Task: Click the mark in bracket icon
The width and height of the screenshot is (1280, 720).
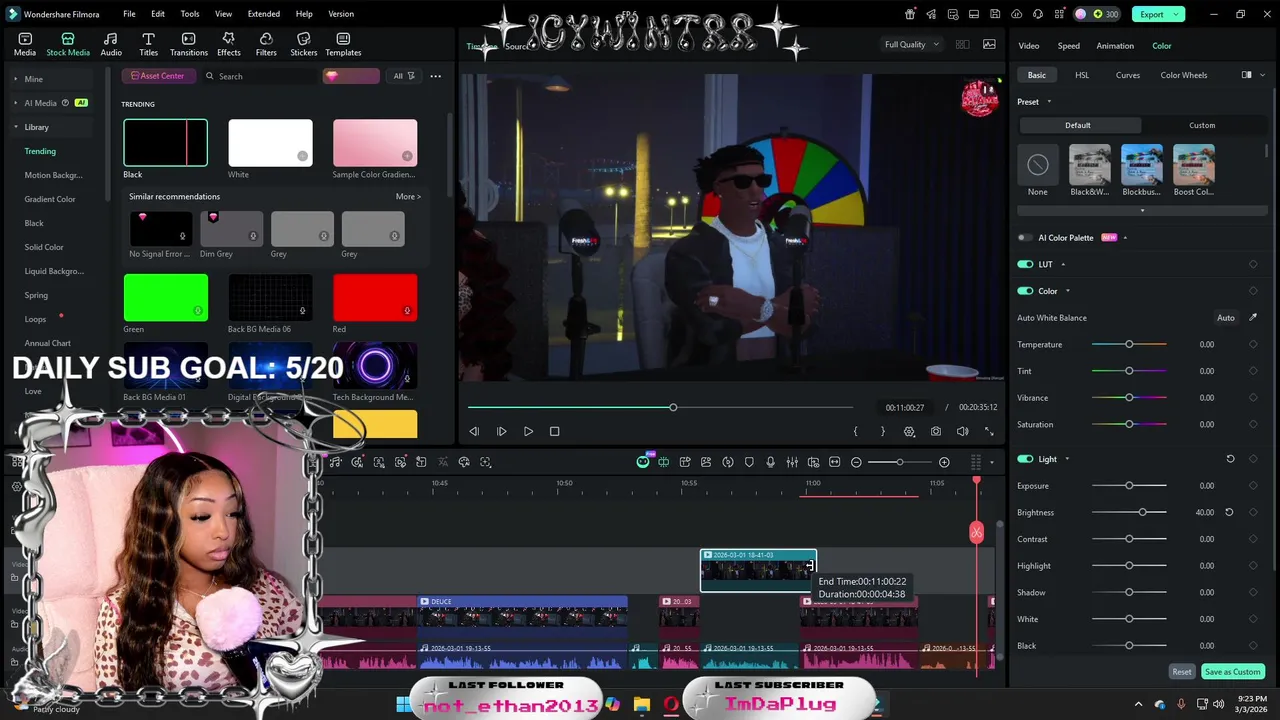Action: (x=855, y=431)
